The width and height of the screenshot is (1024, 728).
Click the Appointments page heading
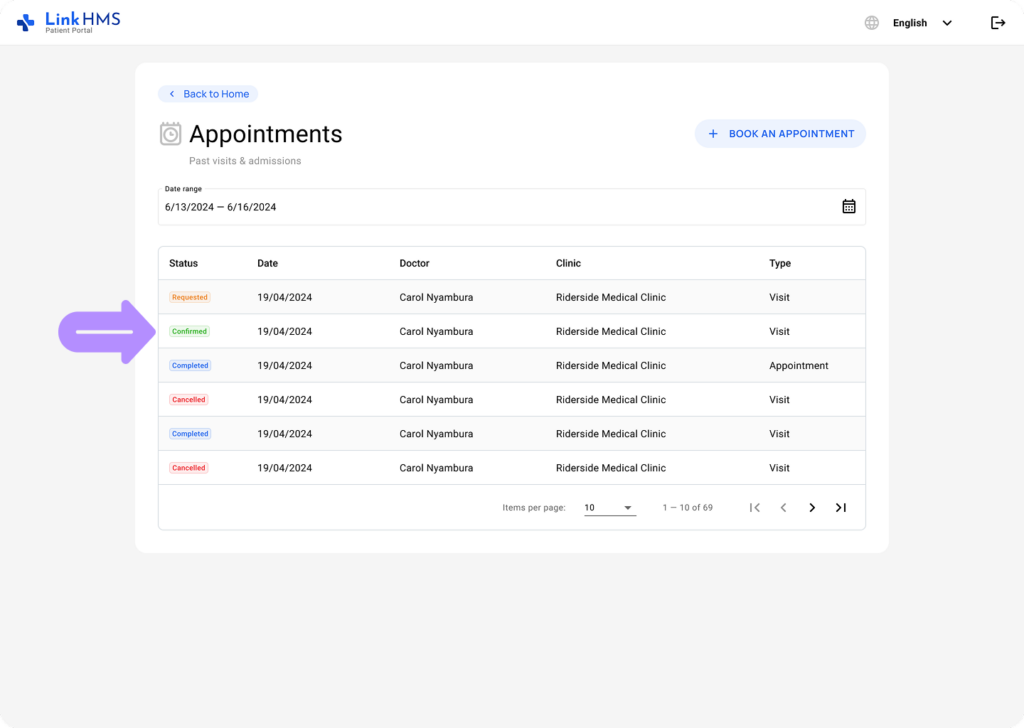(x=265, y=134)
